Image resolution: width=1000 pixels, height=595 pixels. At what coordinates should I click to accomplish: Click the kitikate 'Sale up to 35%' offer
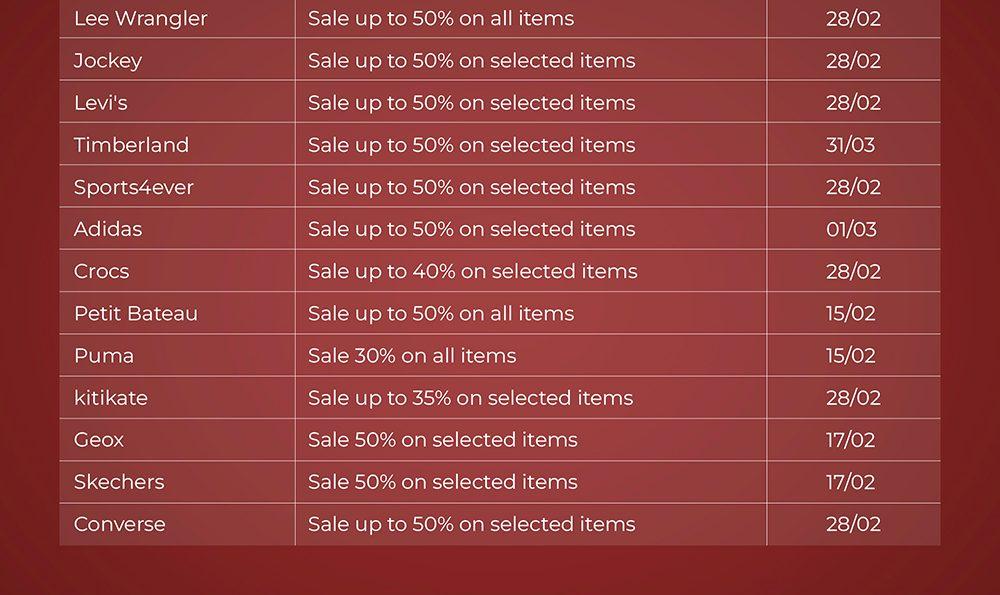pyautogui.click(x=470, y=397)
